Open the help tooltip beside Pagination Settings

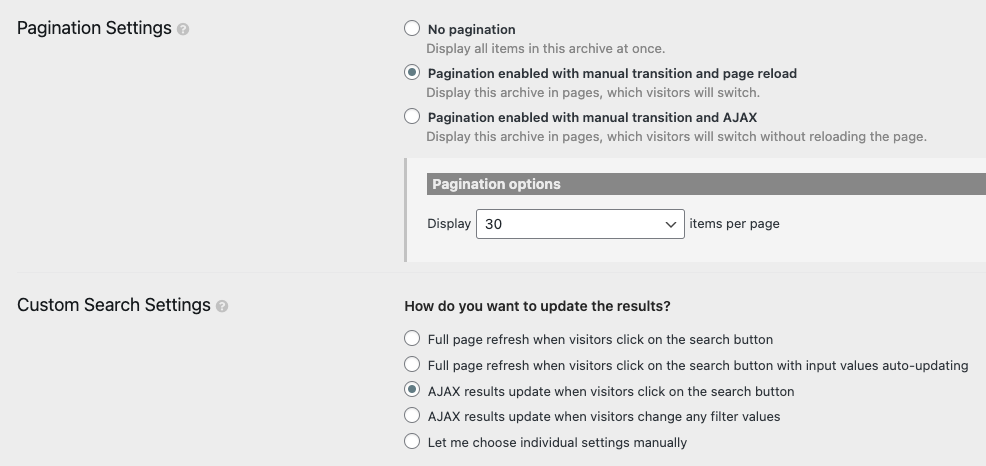click(x=183, y=30)
